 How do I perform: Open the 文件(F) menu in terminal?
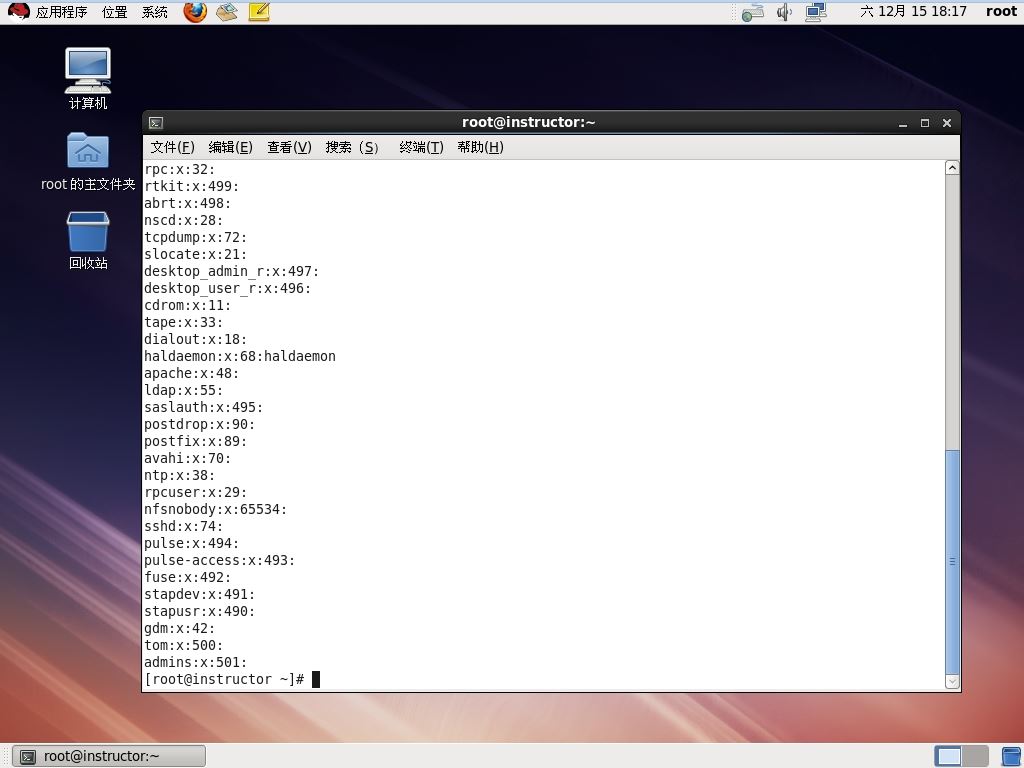click(172, 148)
